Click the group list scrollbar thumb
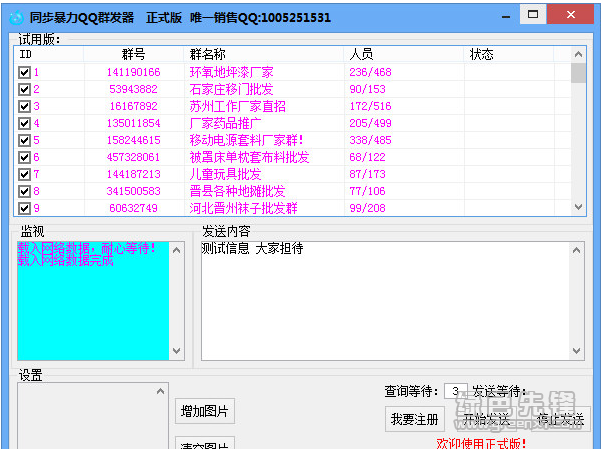This screenshot has height=449, width=603. click(x=578, y=73)
